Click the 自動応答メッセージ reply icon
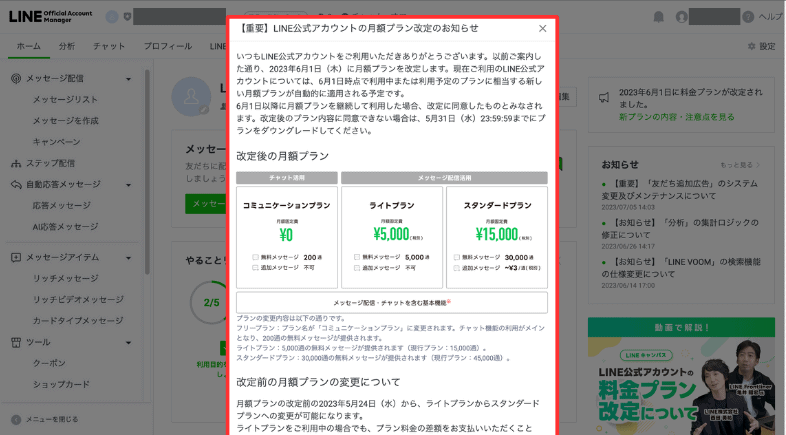Screen dimensions: 786x435 tap(16, 184)
